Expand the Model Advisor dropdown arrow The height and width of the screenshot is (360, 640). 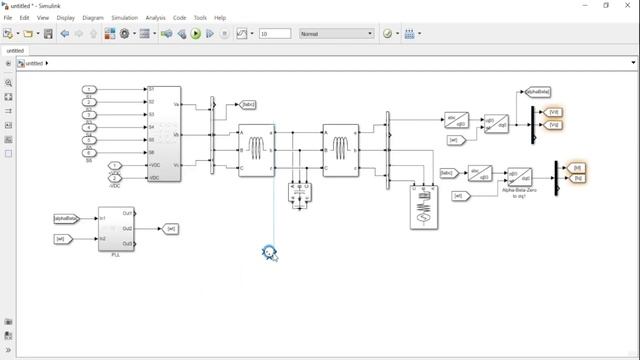tap(398, 34)
